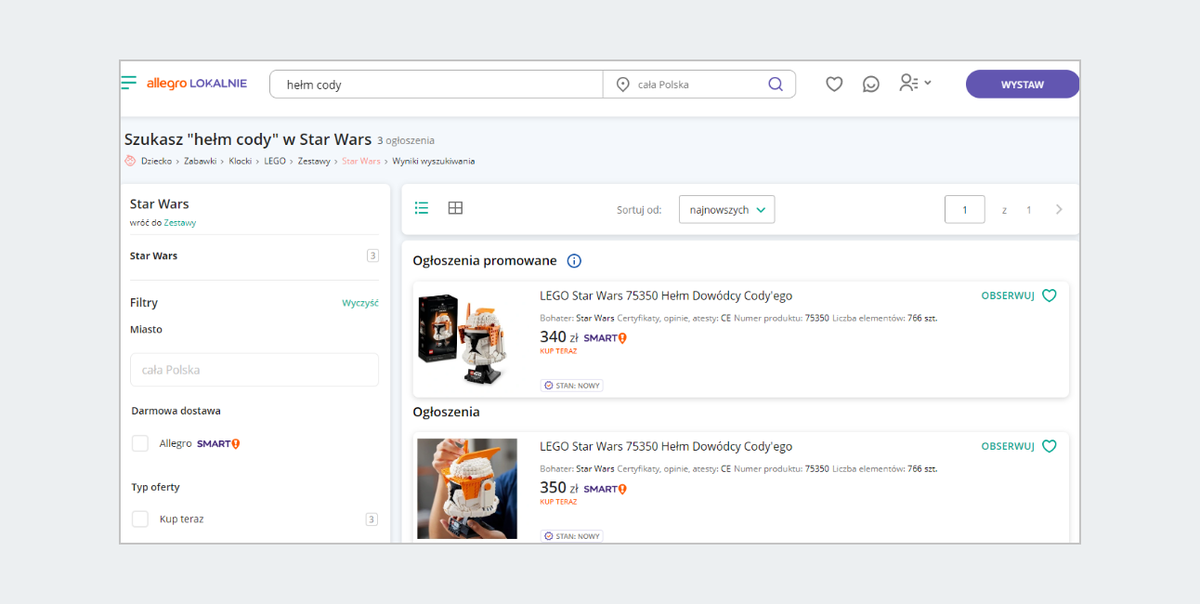
Task: Click the breadcrumb category icon
Action: 130,161
